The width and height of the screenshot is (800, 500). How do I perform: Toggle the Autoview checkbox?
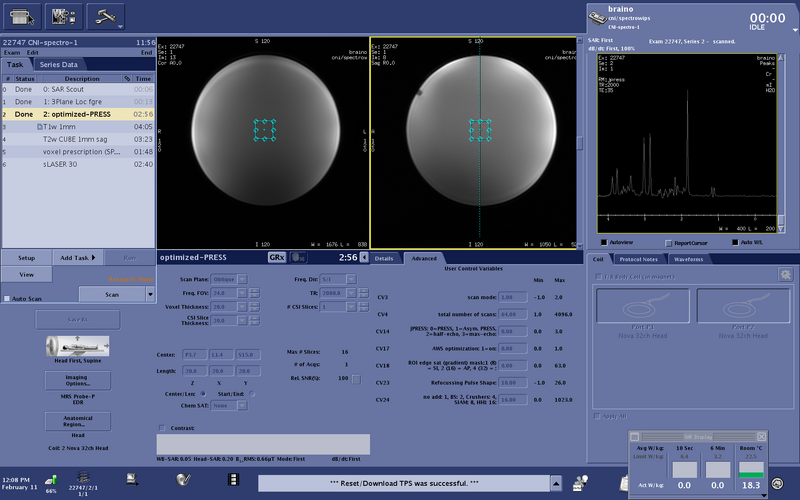point(604,242)
